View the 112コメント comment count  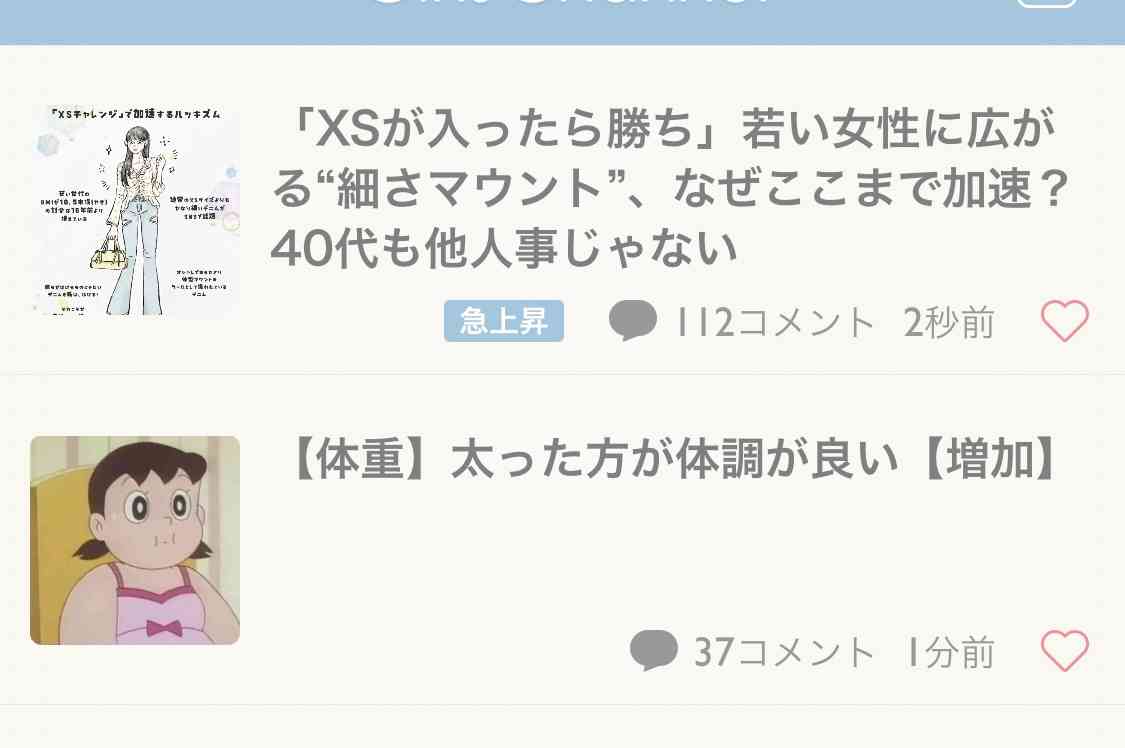click(776, 322)
